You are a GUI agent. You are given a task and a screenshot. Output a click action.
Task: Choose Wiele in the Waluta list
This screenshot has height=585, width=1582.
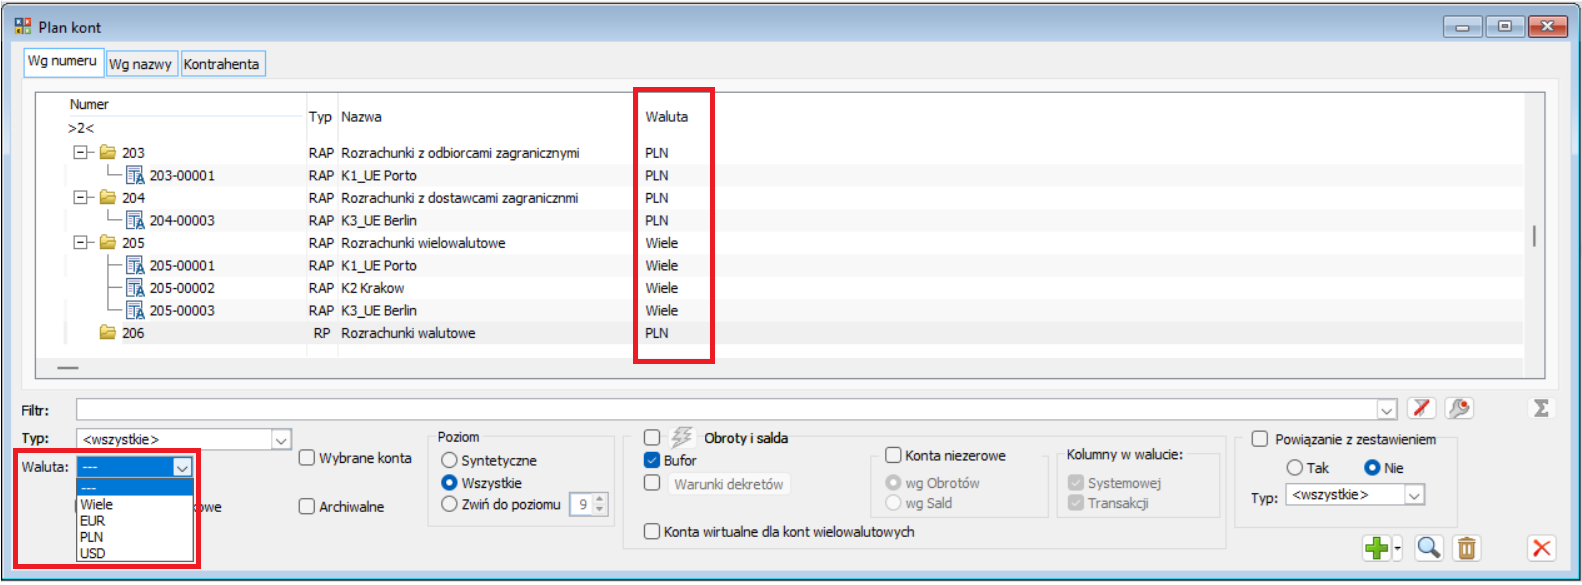click(134, 505)
